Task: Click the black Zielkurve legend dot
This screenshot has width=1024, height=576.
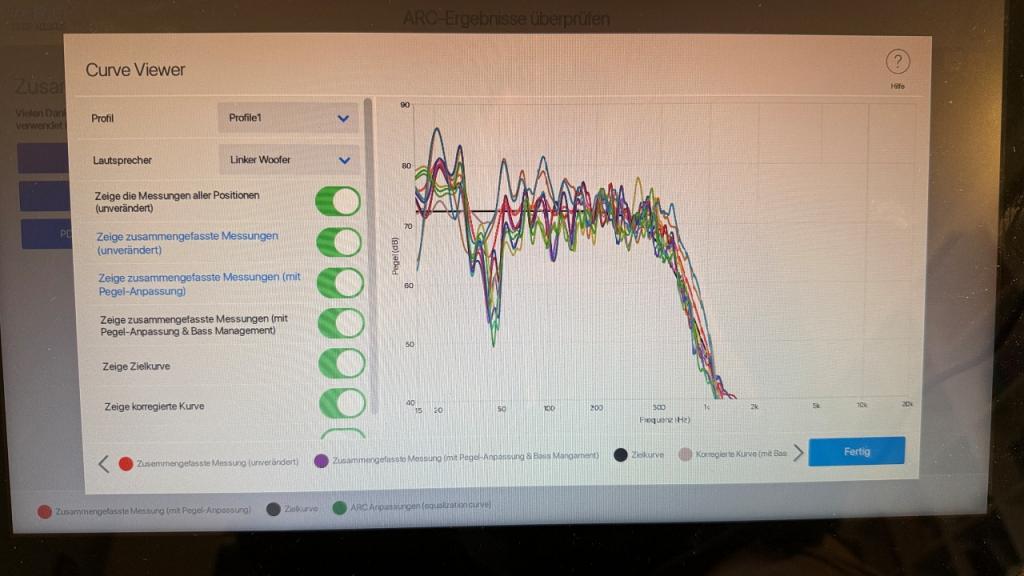Action: click(x=620, y=455)
